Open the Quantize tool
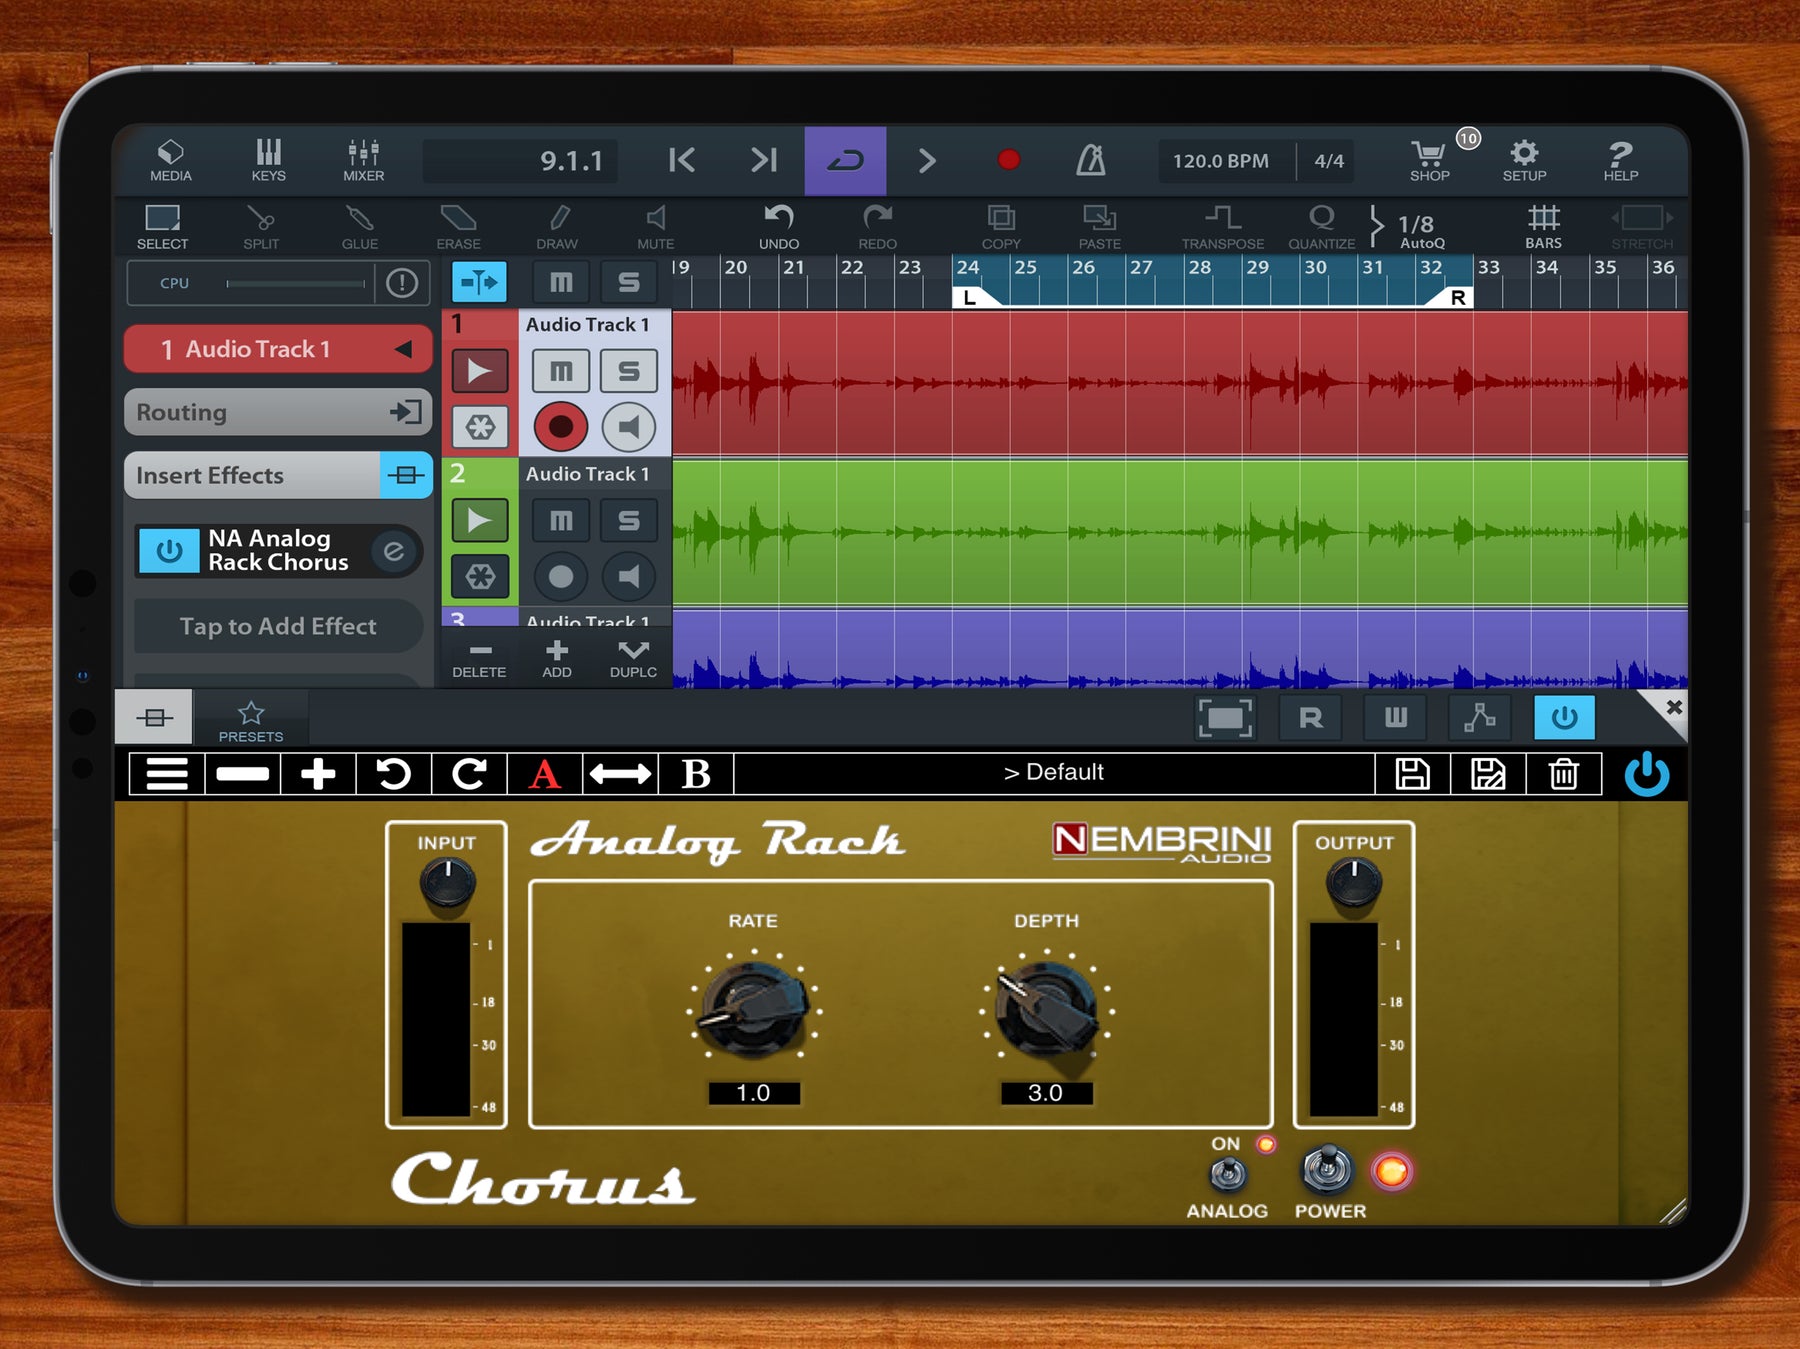Viewport: 1800px width, 1349px height. click(x=1322, y=228)
